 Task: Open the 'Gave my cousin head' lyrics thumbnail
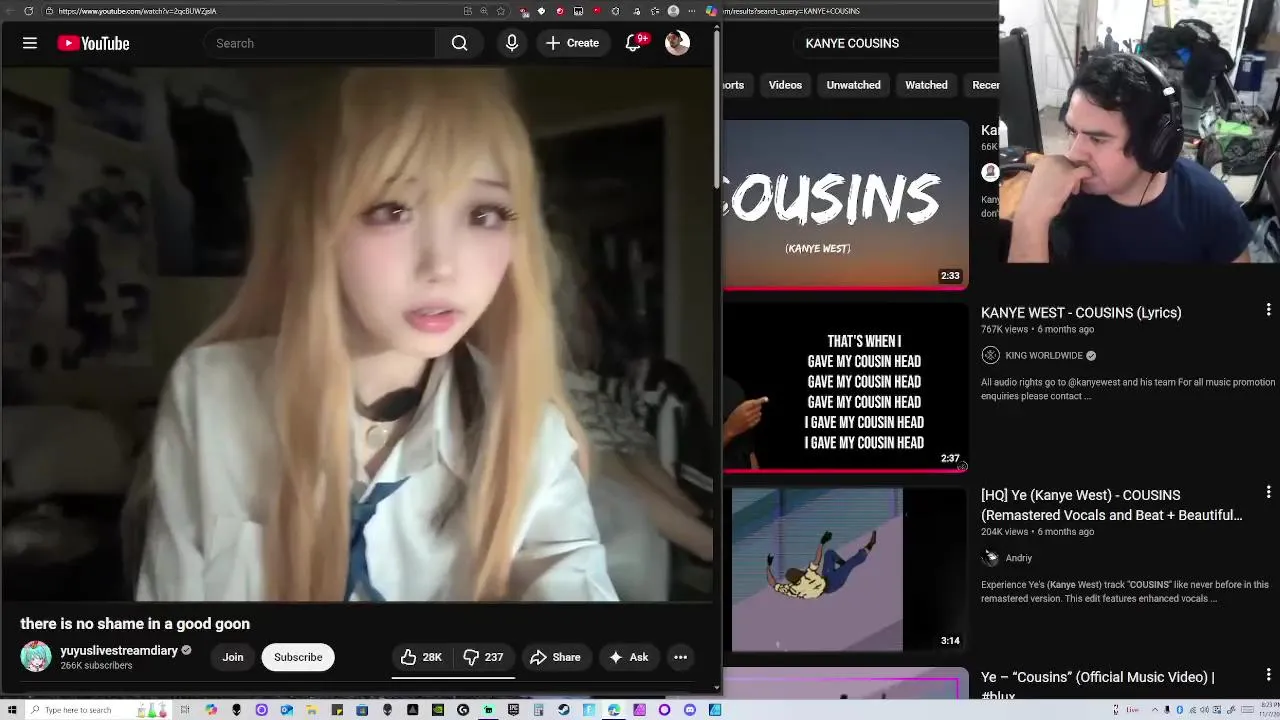pyautogui.click(x=846, y=387)
